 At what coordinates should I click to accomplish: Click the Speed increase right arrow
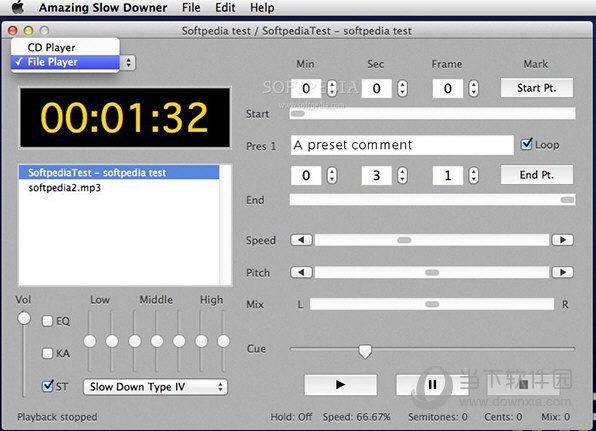[x=563, y=240]
